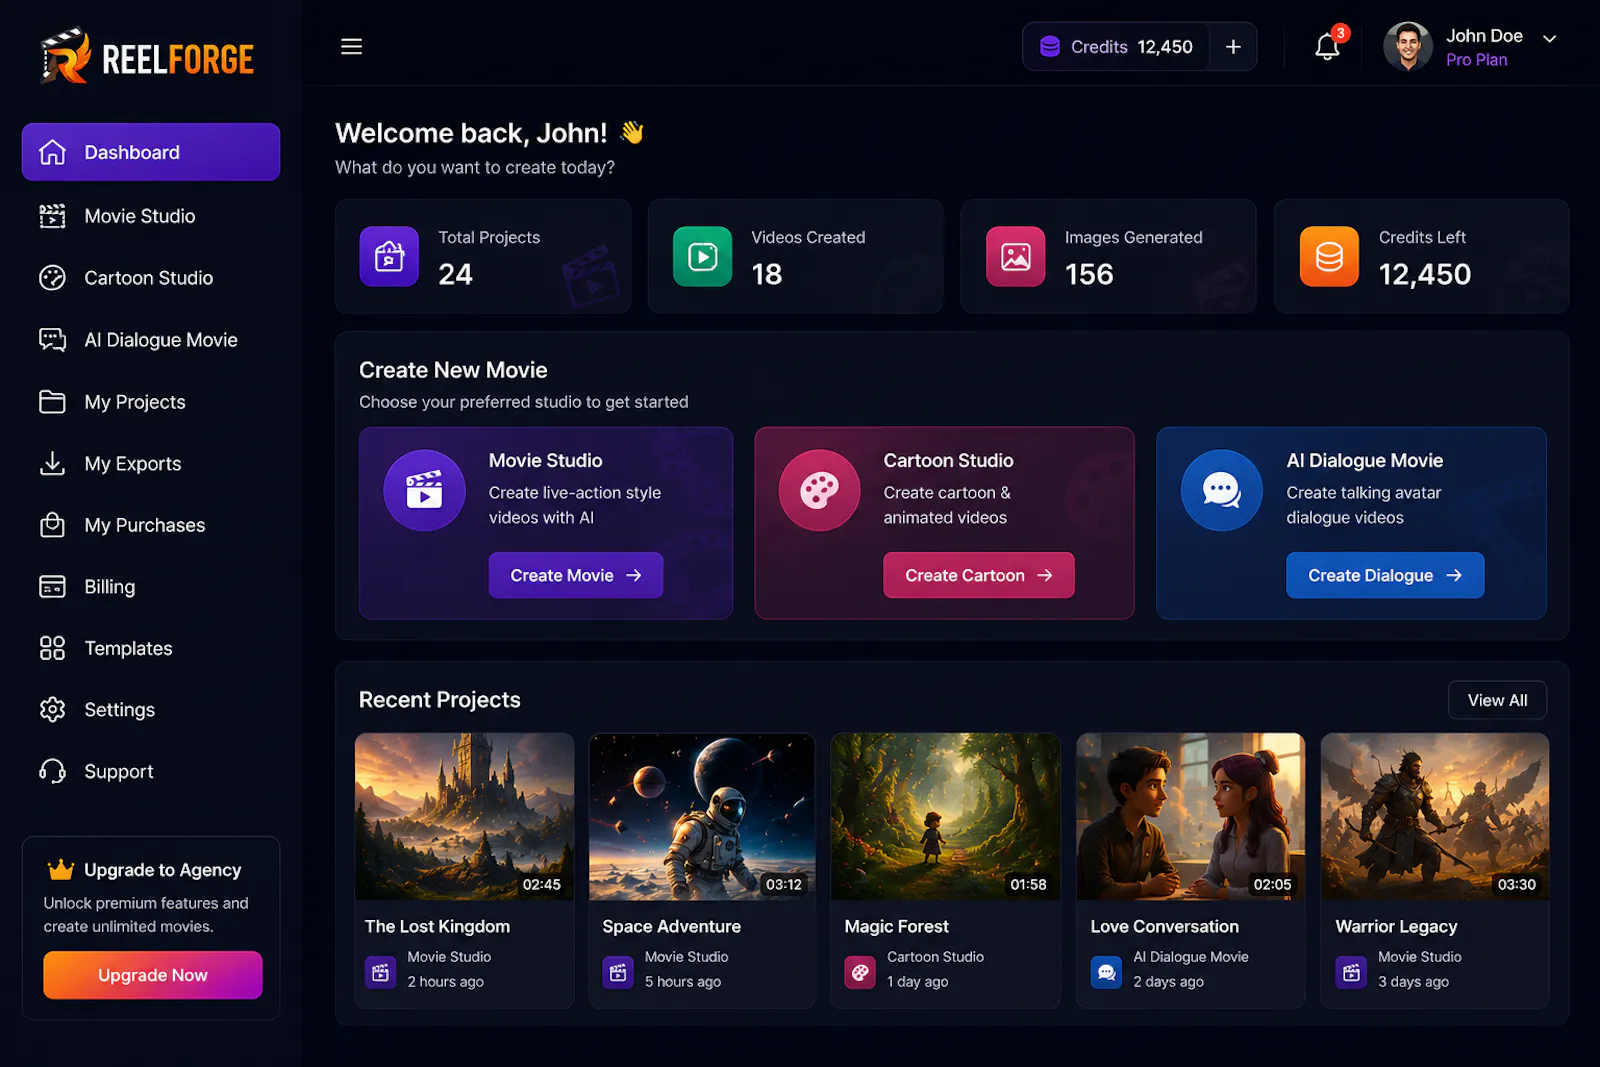Click John Doe profile avatar

(x=1408, y=47)
